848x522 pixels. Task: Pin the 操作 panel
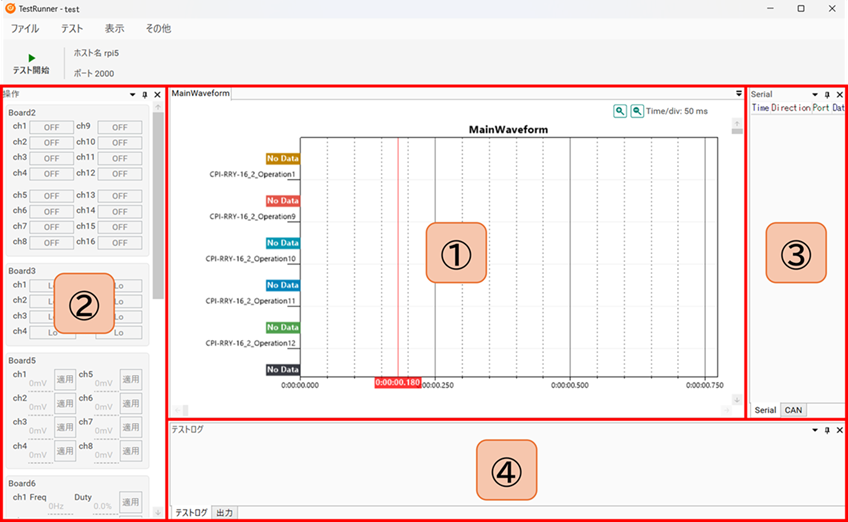click(145, 94)
